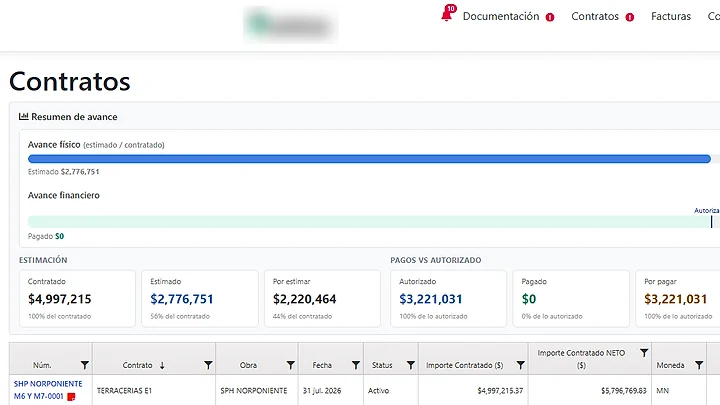Filter the Importe Contratado NETO column
Image resolution: width=720 pixels, height=405 pixels.
(644, 353)
